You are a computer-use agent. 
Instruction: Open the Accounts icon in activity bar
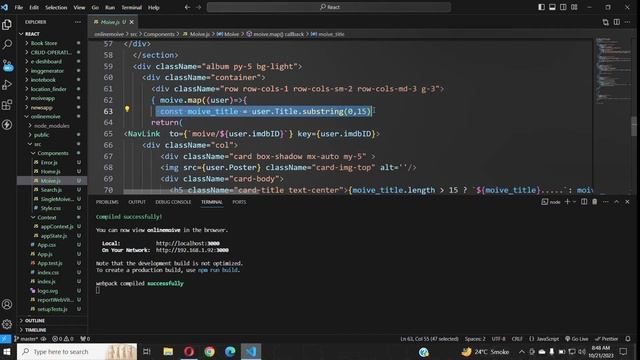coord(7,304)
